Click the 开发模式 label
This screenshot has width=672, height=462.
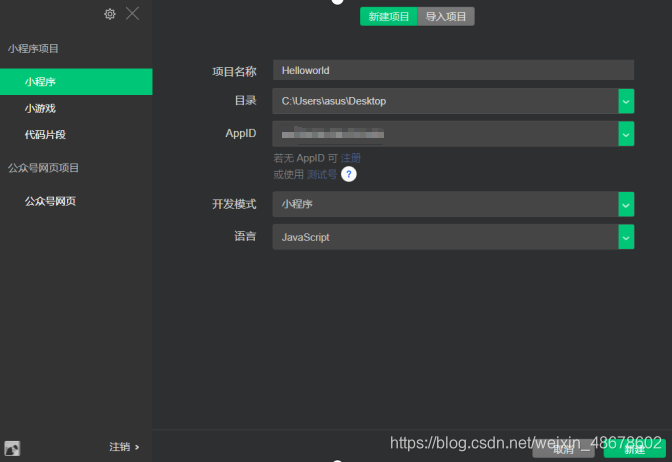pos(234,204)
